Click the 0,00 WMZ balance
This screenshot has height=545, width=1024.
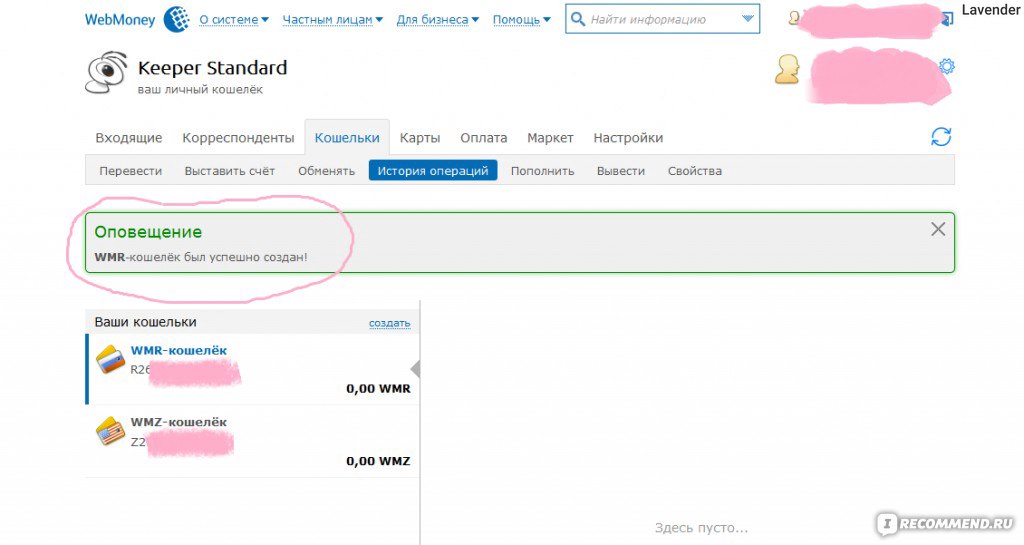[x=379, y=461]
